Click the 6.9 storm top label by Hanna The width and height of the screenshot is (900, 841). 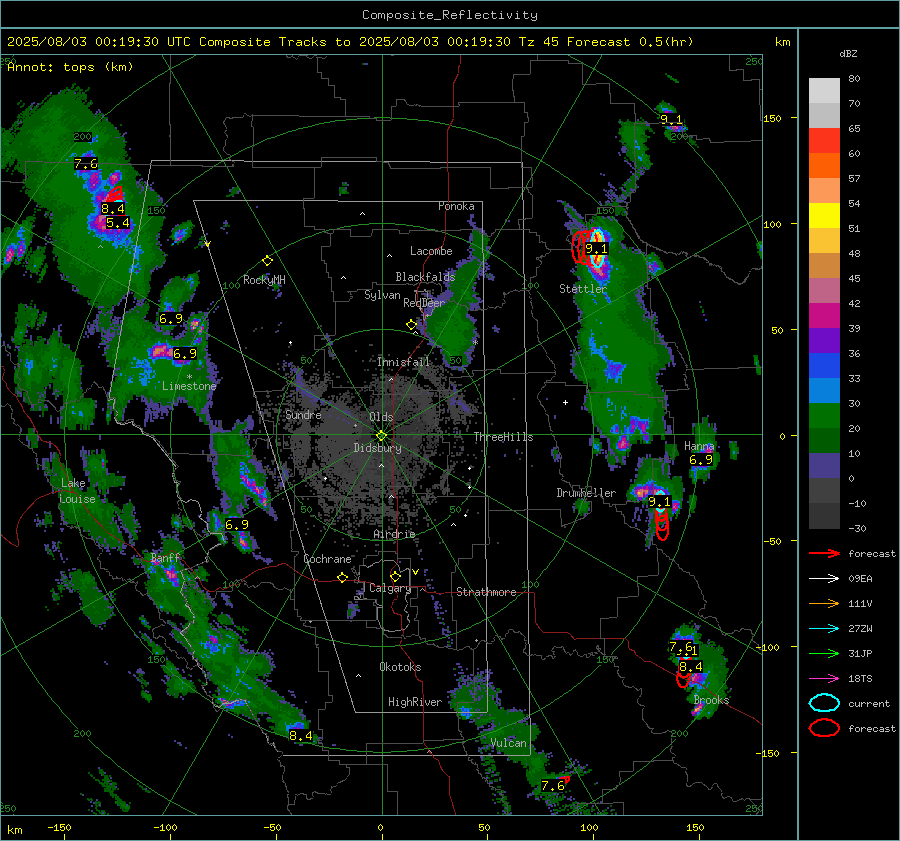[701, 459]
